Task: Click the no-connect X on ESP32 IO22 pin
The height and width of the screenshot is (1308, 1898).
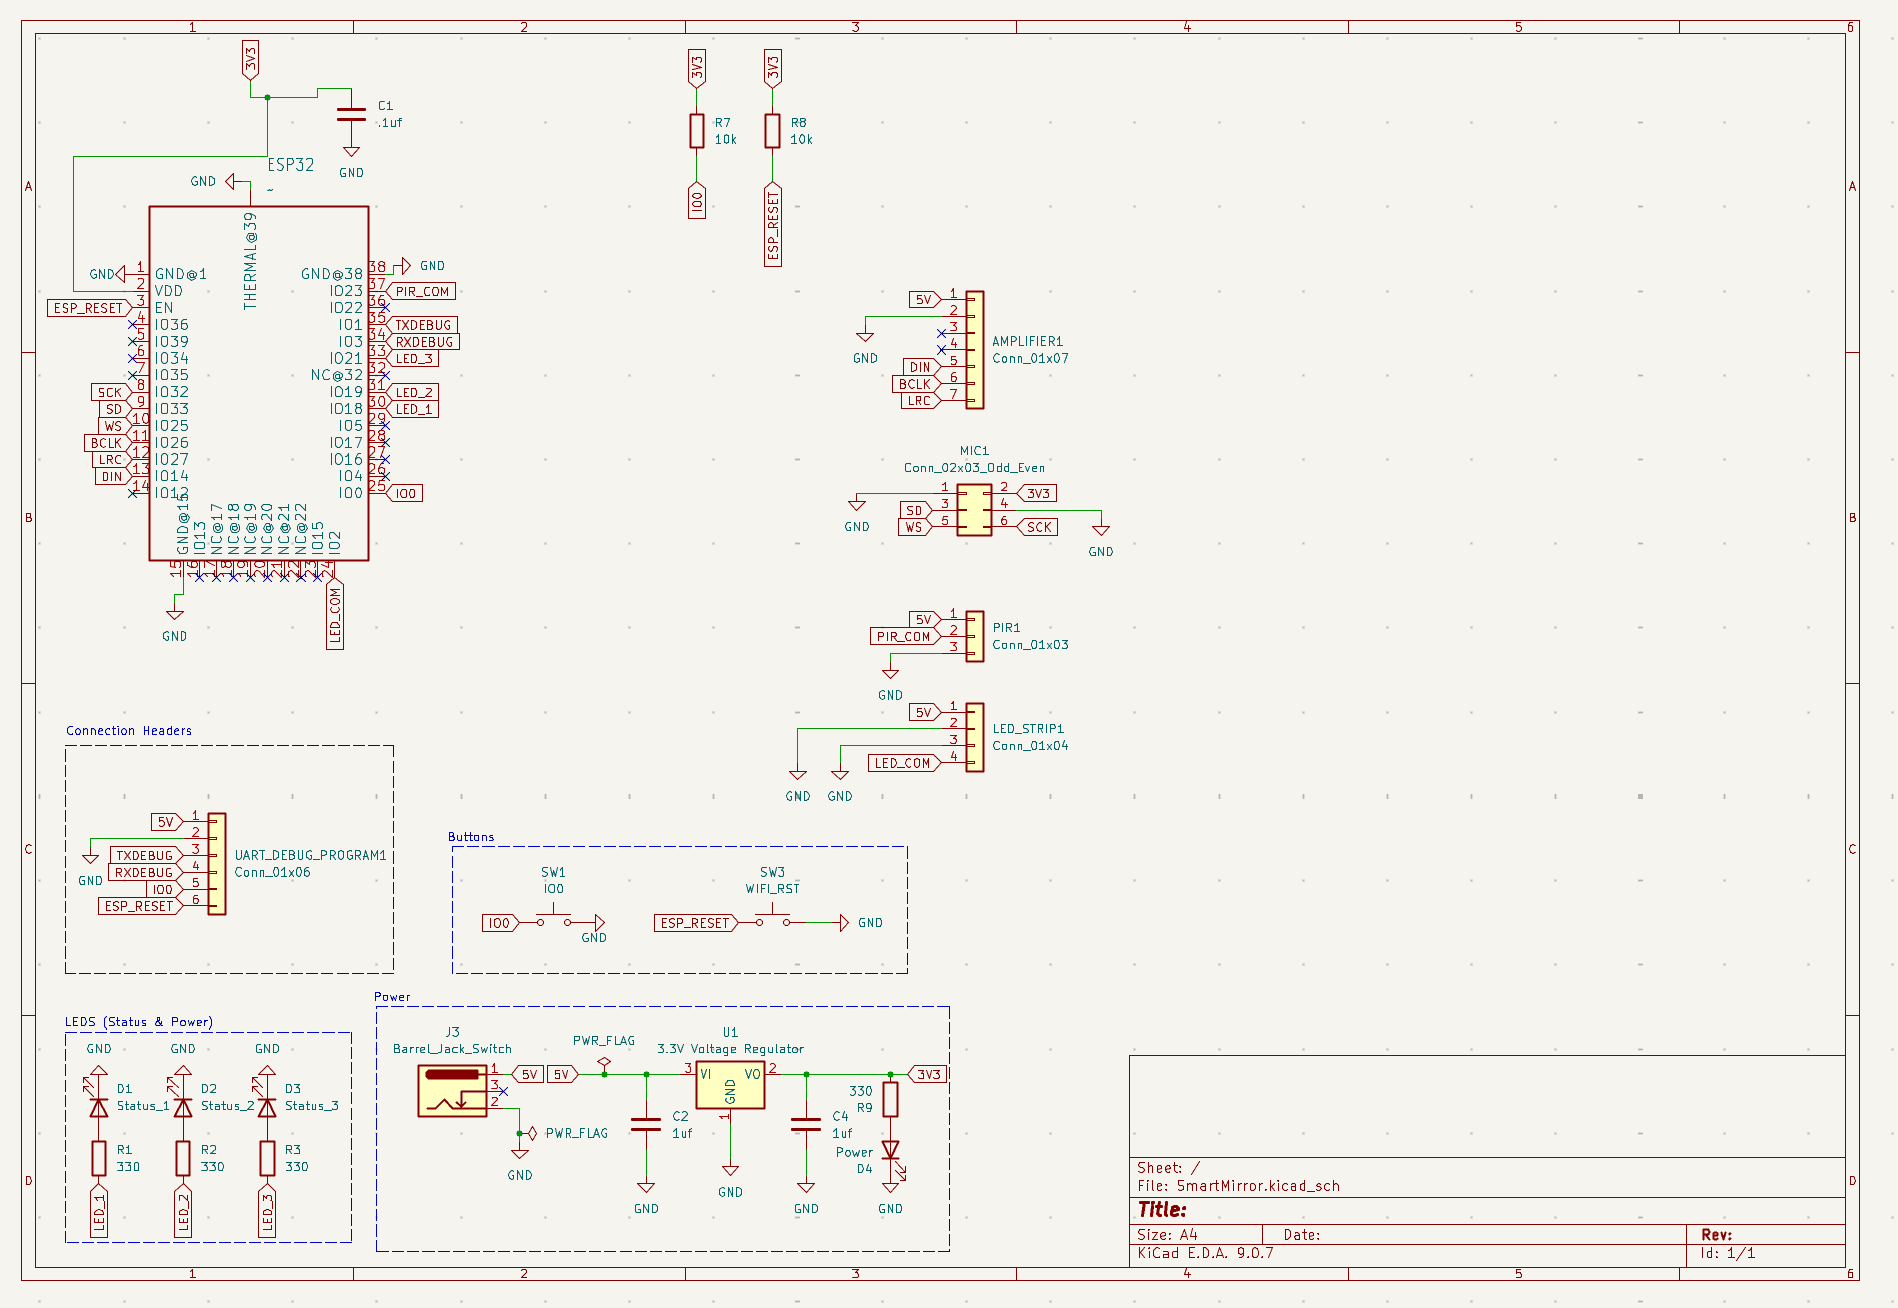Action: 385,308
